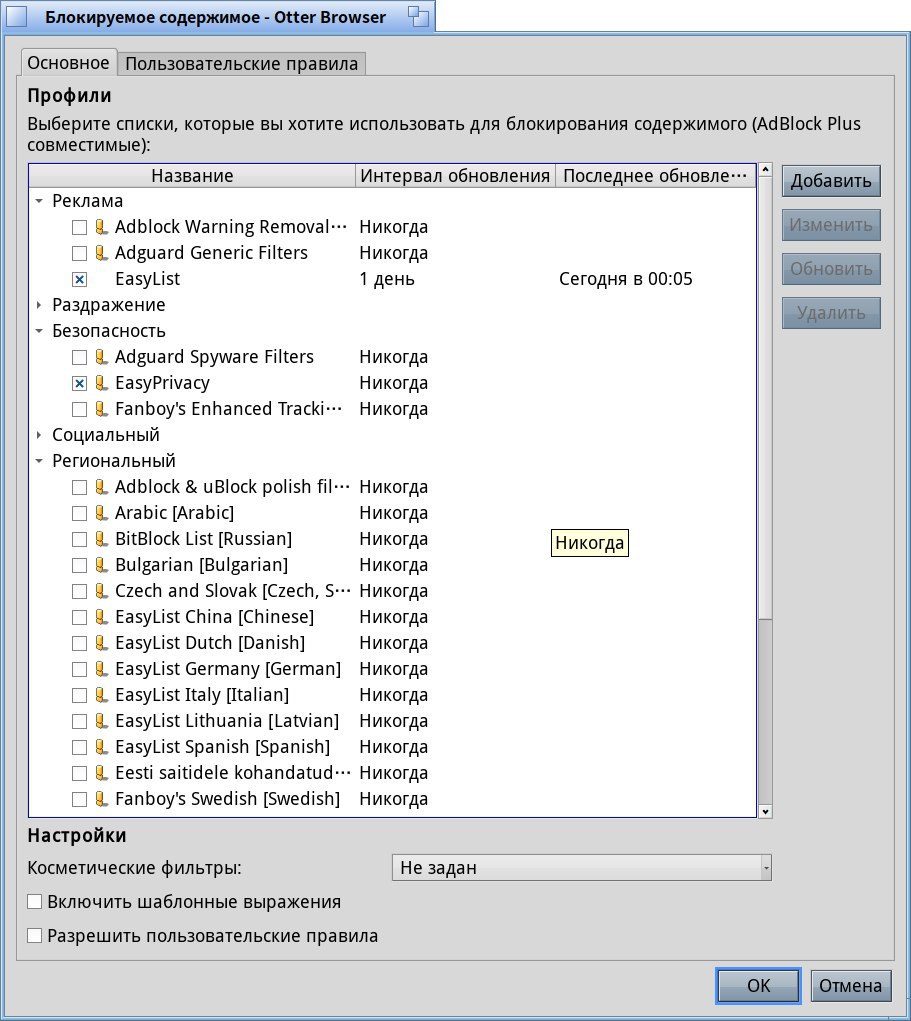Click the icon beside Czech and Slovak
This screenshot has height=1021, width=911.
101,591
